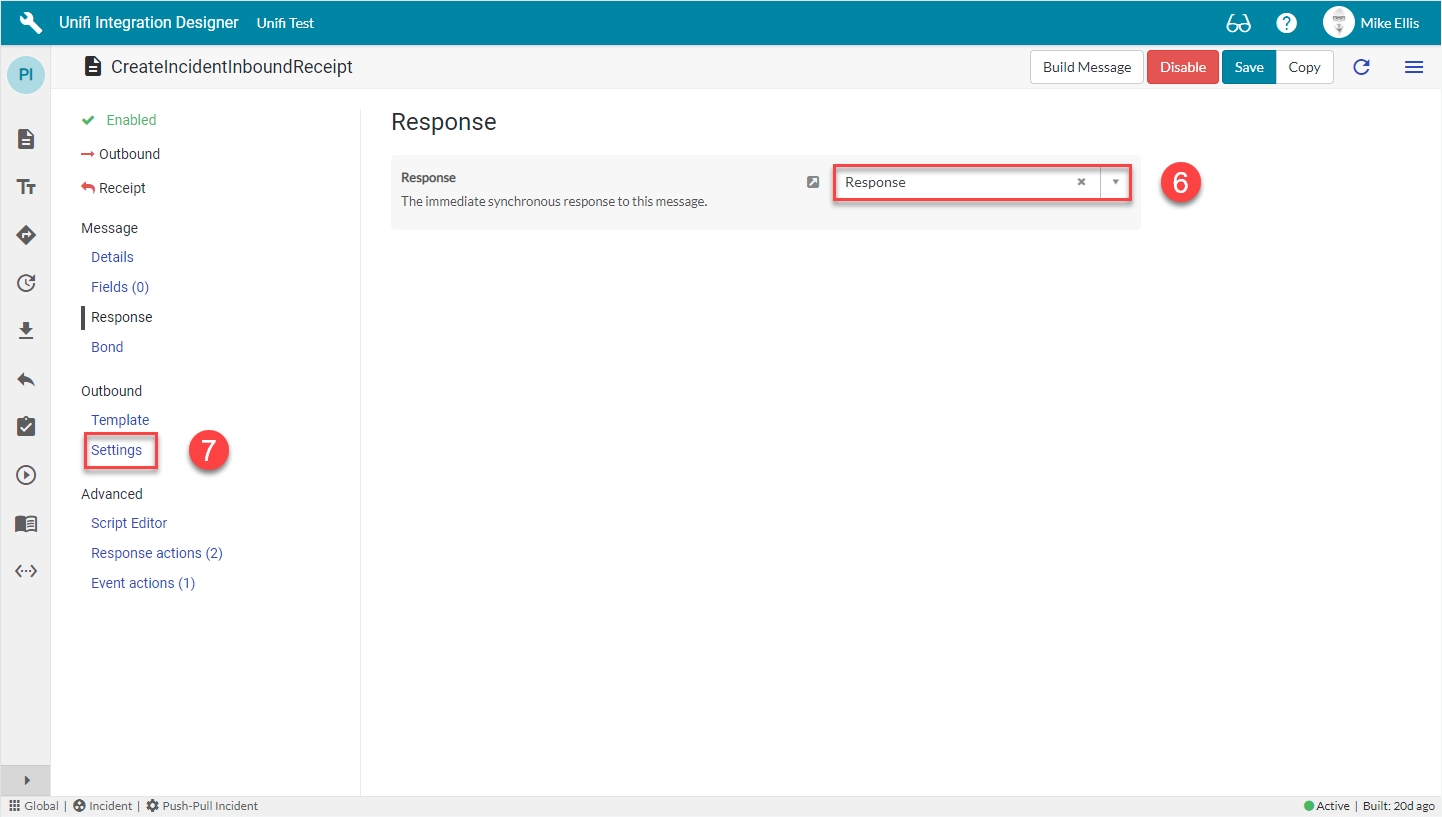This screenshot has width=1442, height=817.
Task: Open the help question mark icon
Action: coord(1286,23)
